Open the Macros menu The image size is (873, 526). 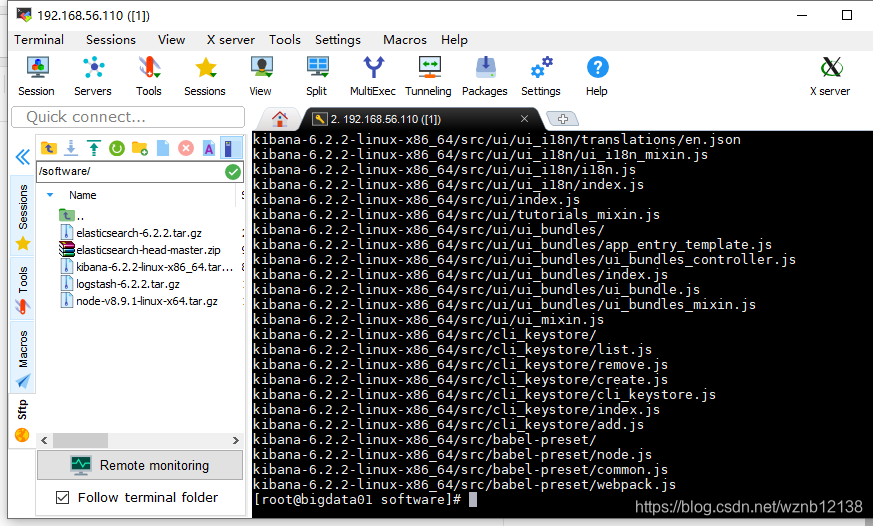[x=405, y=40]
